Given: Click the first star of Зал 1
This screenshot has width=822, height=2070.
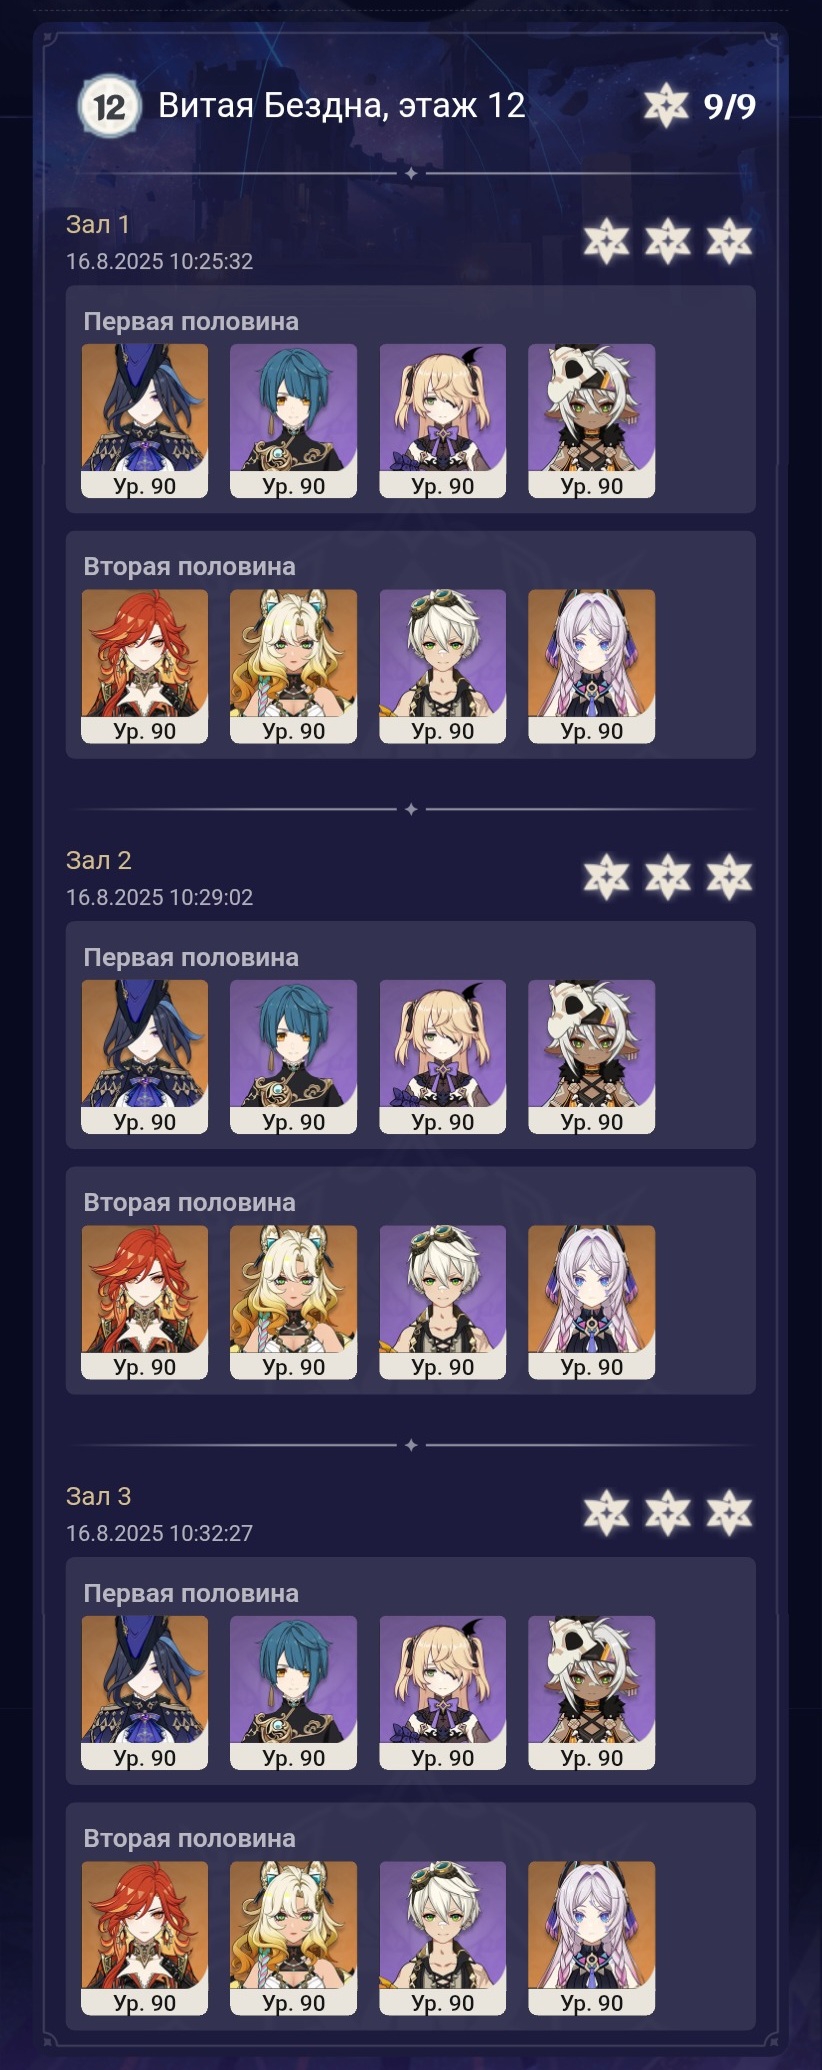Looking at the screenshot, I should tap(606, 241).
